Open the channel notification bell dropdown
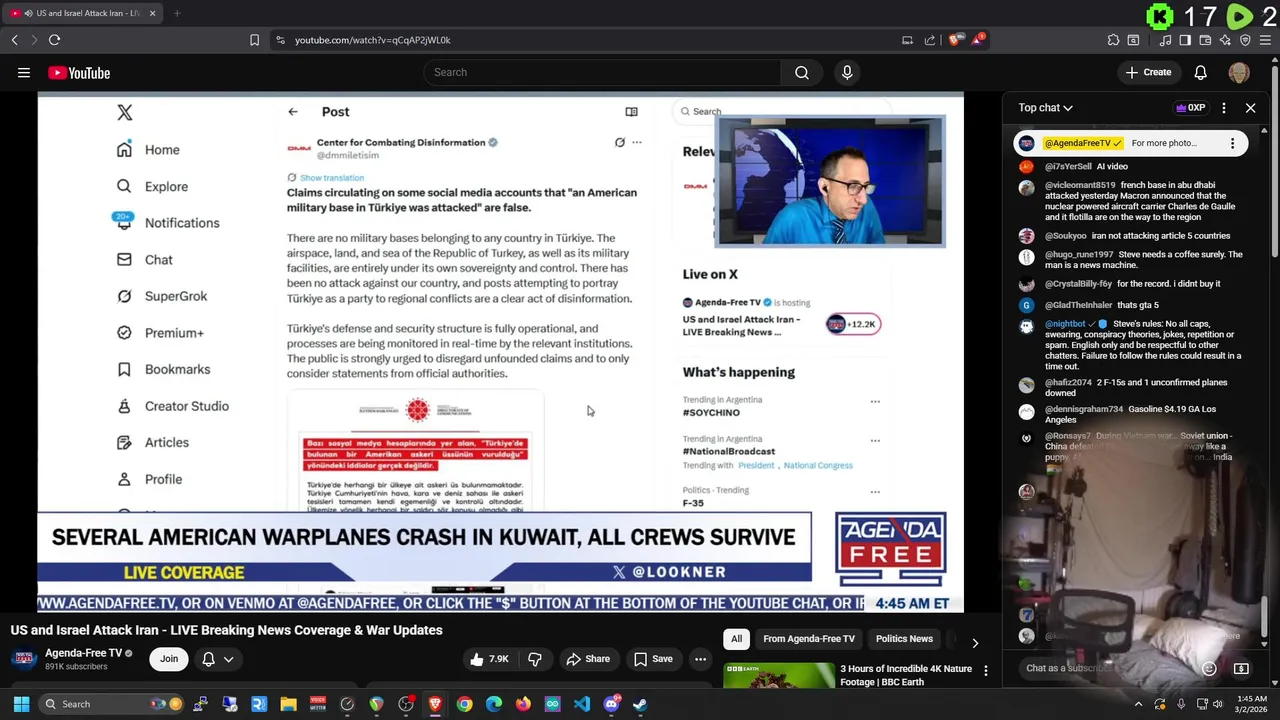1280x720 pixels. (218, 659)
